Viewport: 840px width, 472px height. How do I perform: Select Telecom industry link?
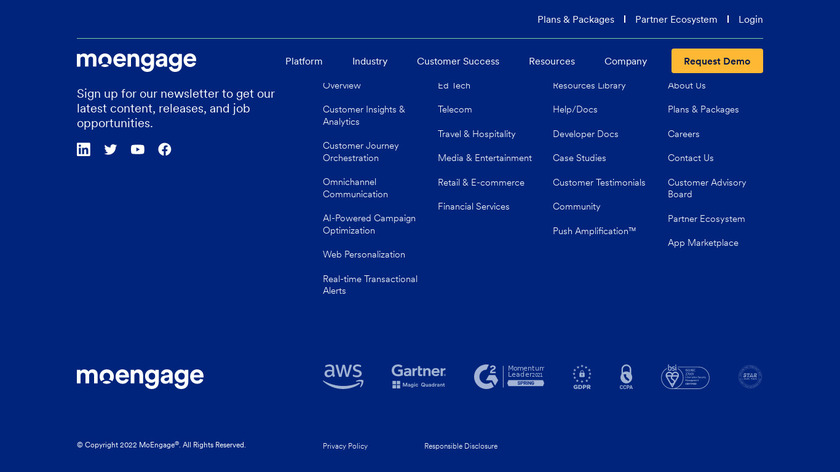[x=455, y=110]
